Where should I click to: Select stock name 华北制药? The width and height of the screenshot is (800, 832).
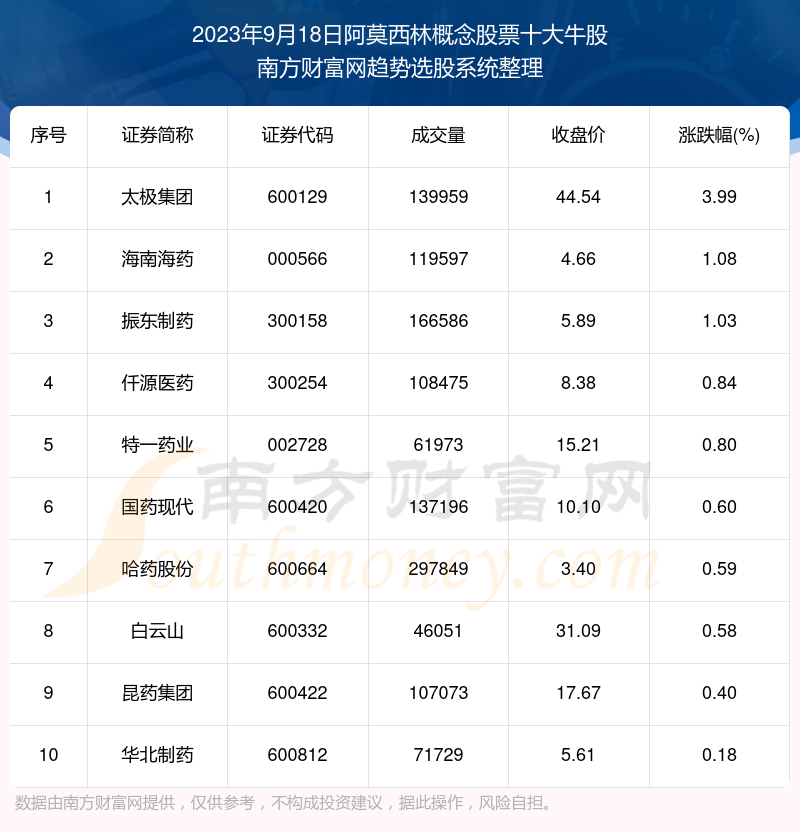tap(157, 755)
